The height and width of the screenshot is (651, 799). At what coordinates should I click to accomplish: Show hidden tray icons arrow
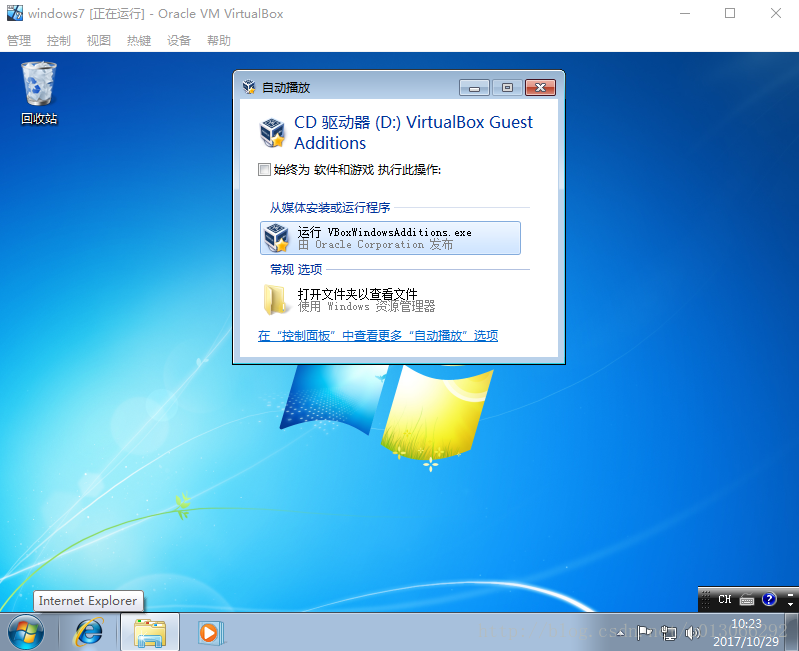(621, 633)
